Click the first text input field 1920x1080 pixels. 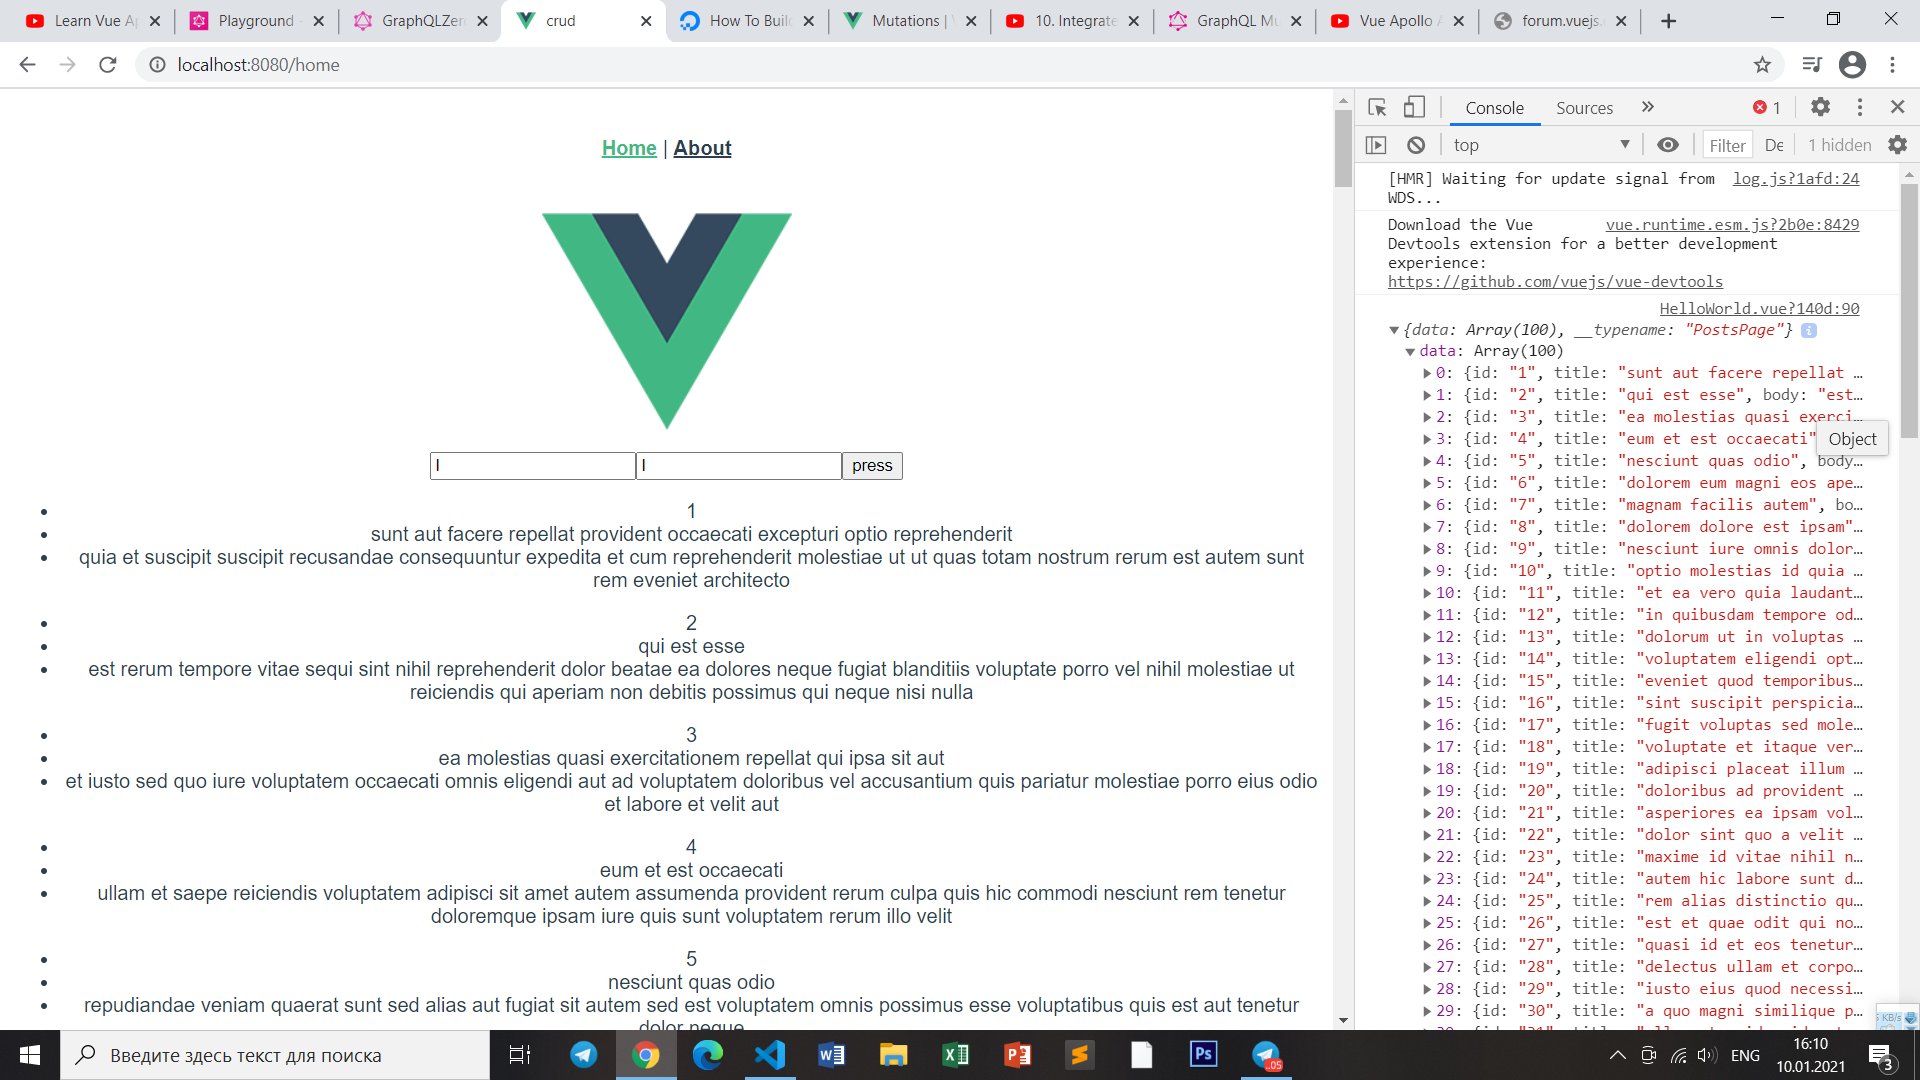point(533,466)
